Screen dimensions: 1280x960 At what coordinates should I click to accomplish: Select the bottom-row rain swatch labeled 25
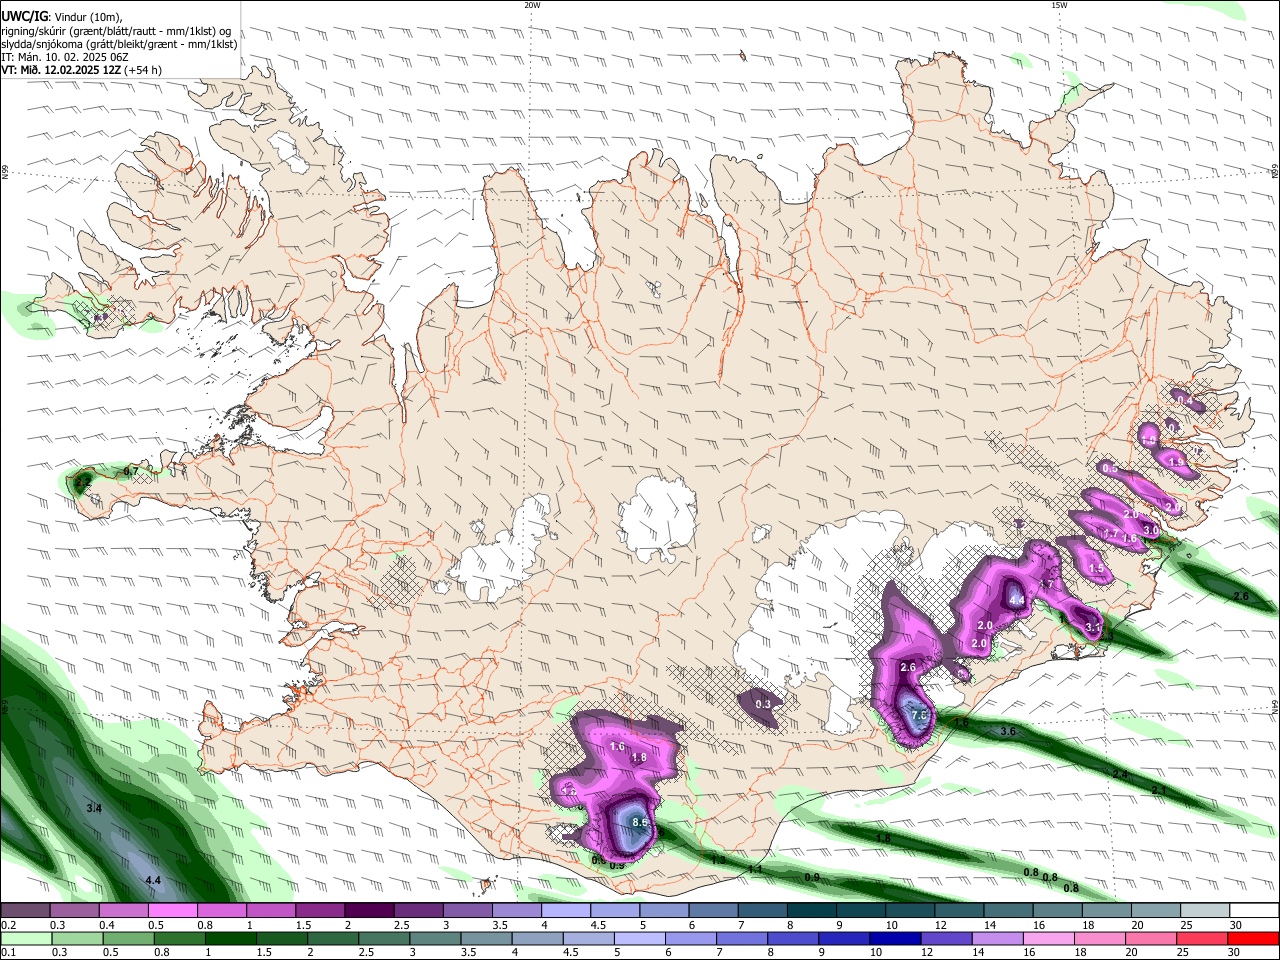click(x=1201, y=939)
